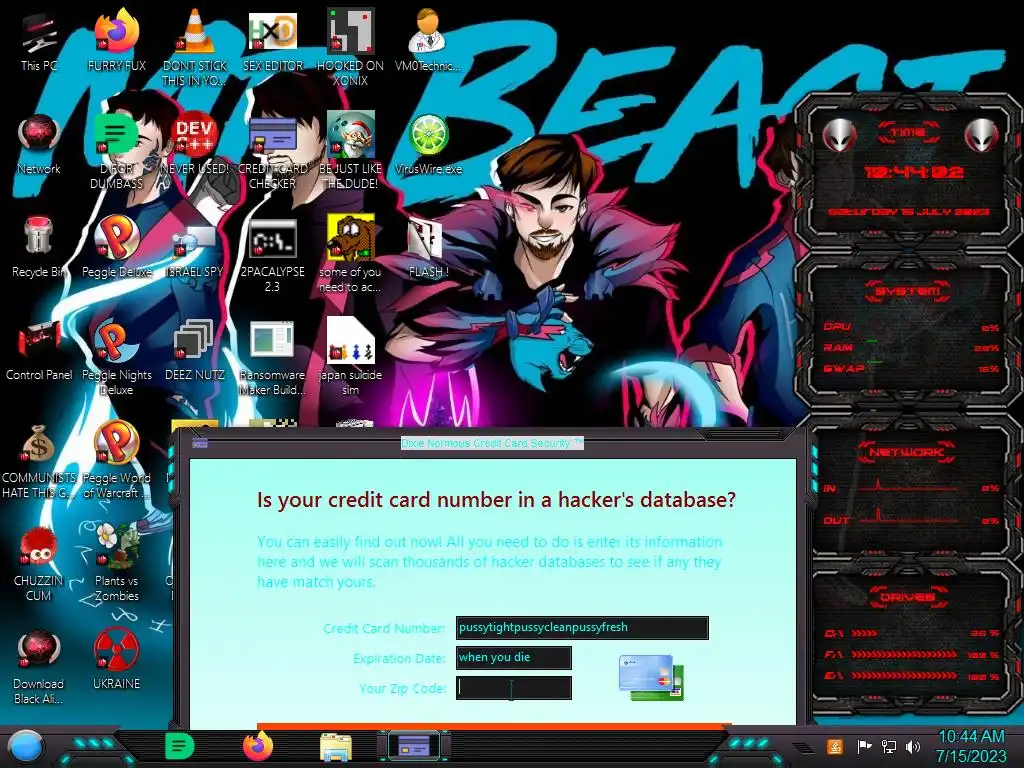Open the Ransomware Maker Build icon
Image resolution: width=1024 pixels, height=768 pixels.
(x=273, y=358)
